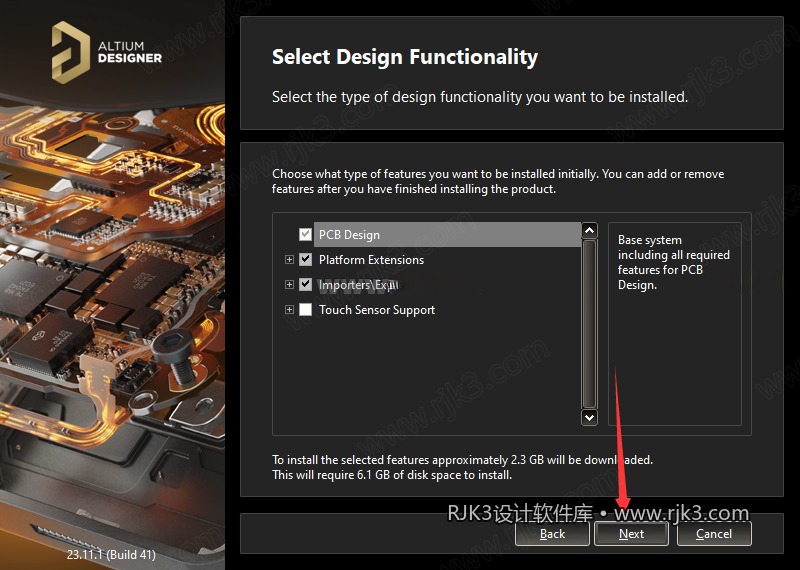800x570 pixels.
Task: Go Back to the previous step
Action: tap(552, 534)
